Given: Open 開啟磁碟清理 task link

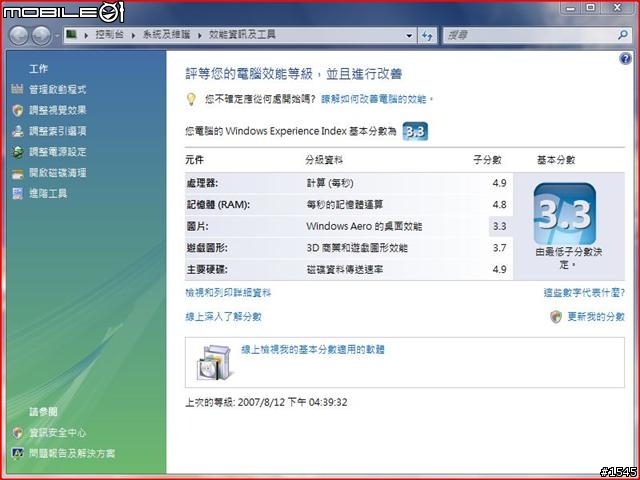Looking at the screenshot, I should [x=58, y=173].
